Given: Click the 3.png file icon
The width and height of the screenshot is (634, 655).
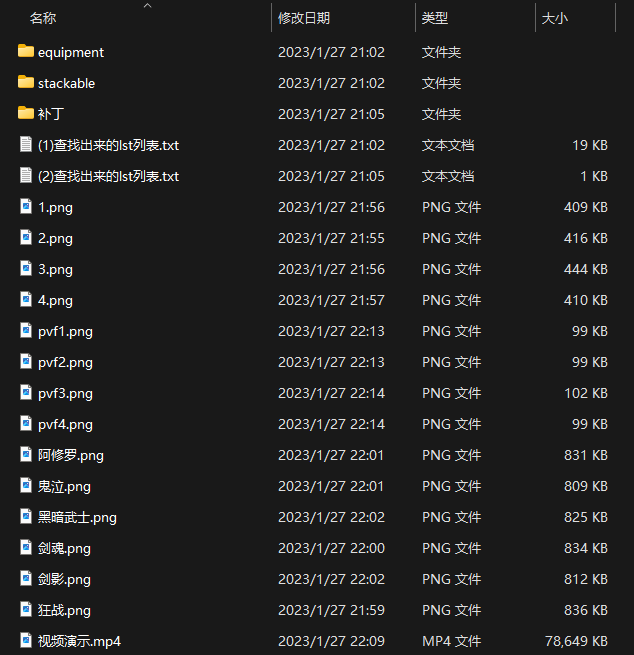Looking at the screenshot, I should tap(26, 268).
